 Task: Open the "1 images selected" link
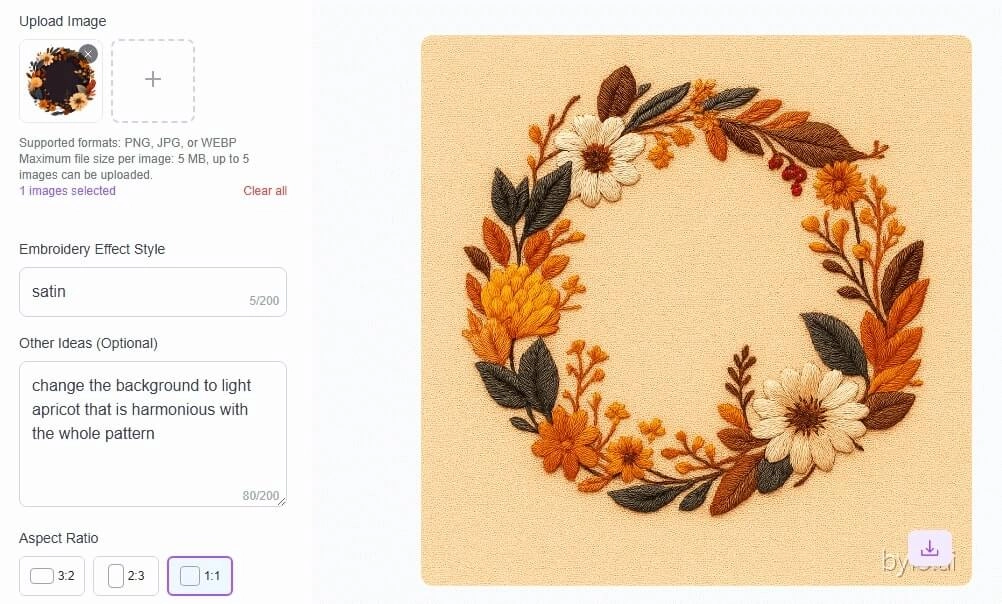[x=67, y=190]
